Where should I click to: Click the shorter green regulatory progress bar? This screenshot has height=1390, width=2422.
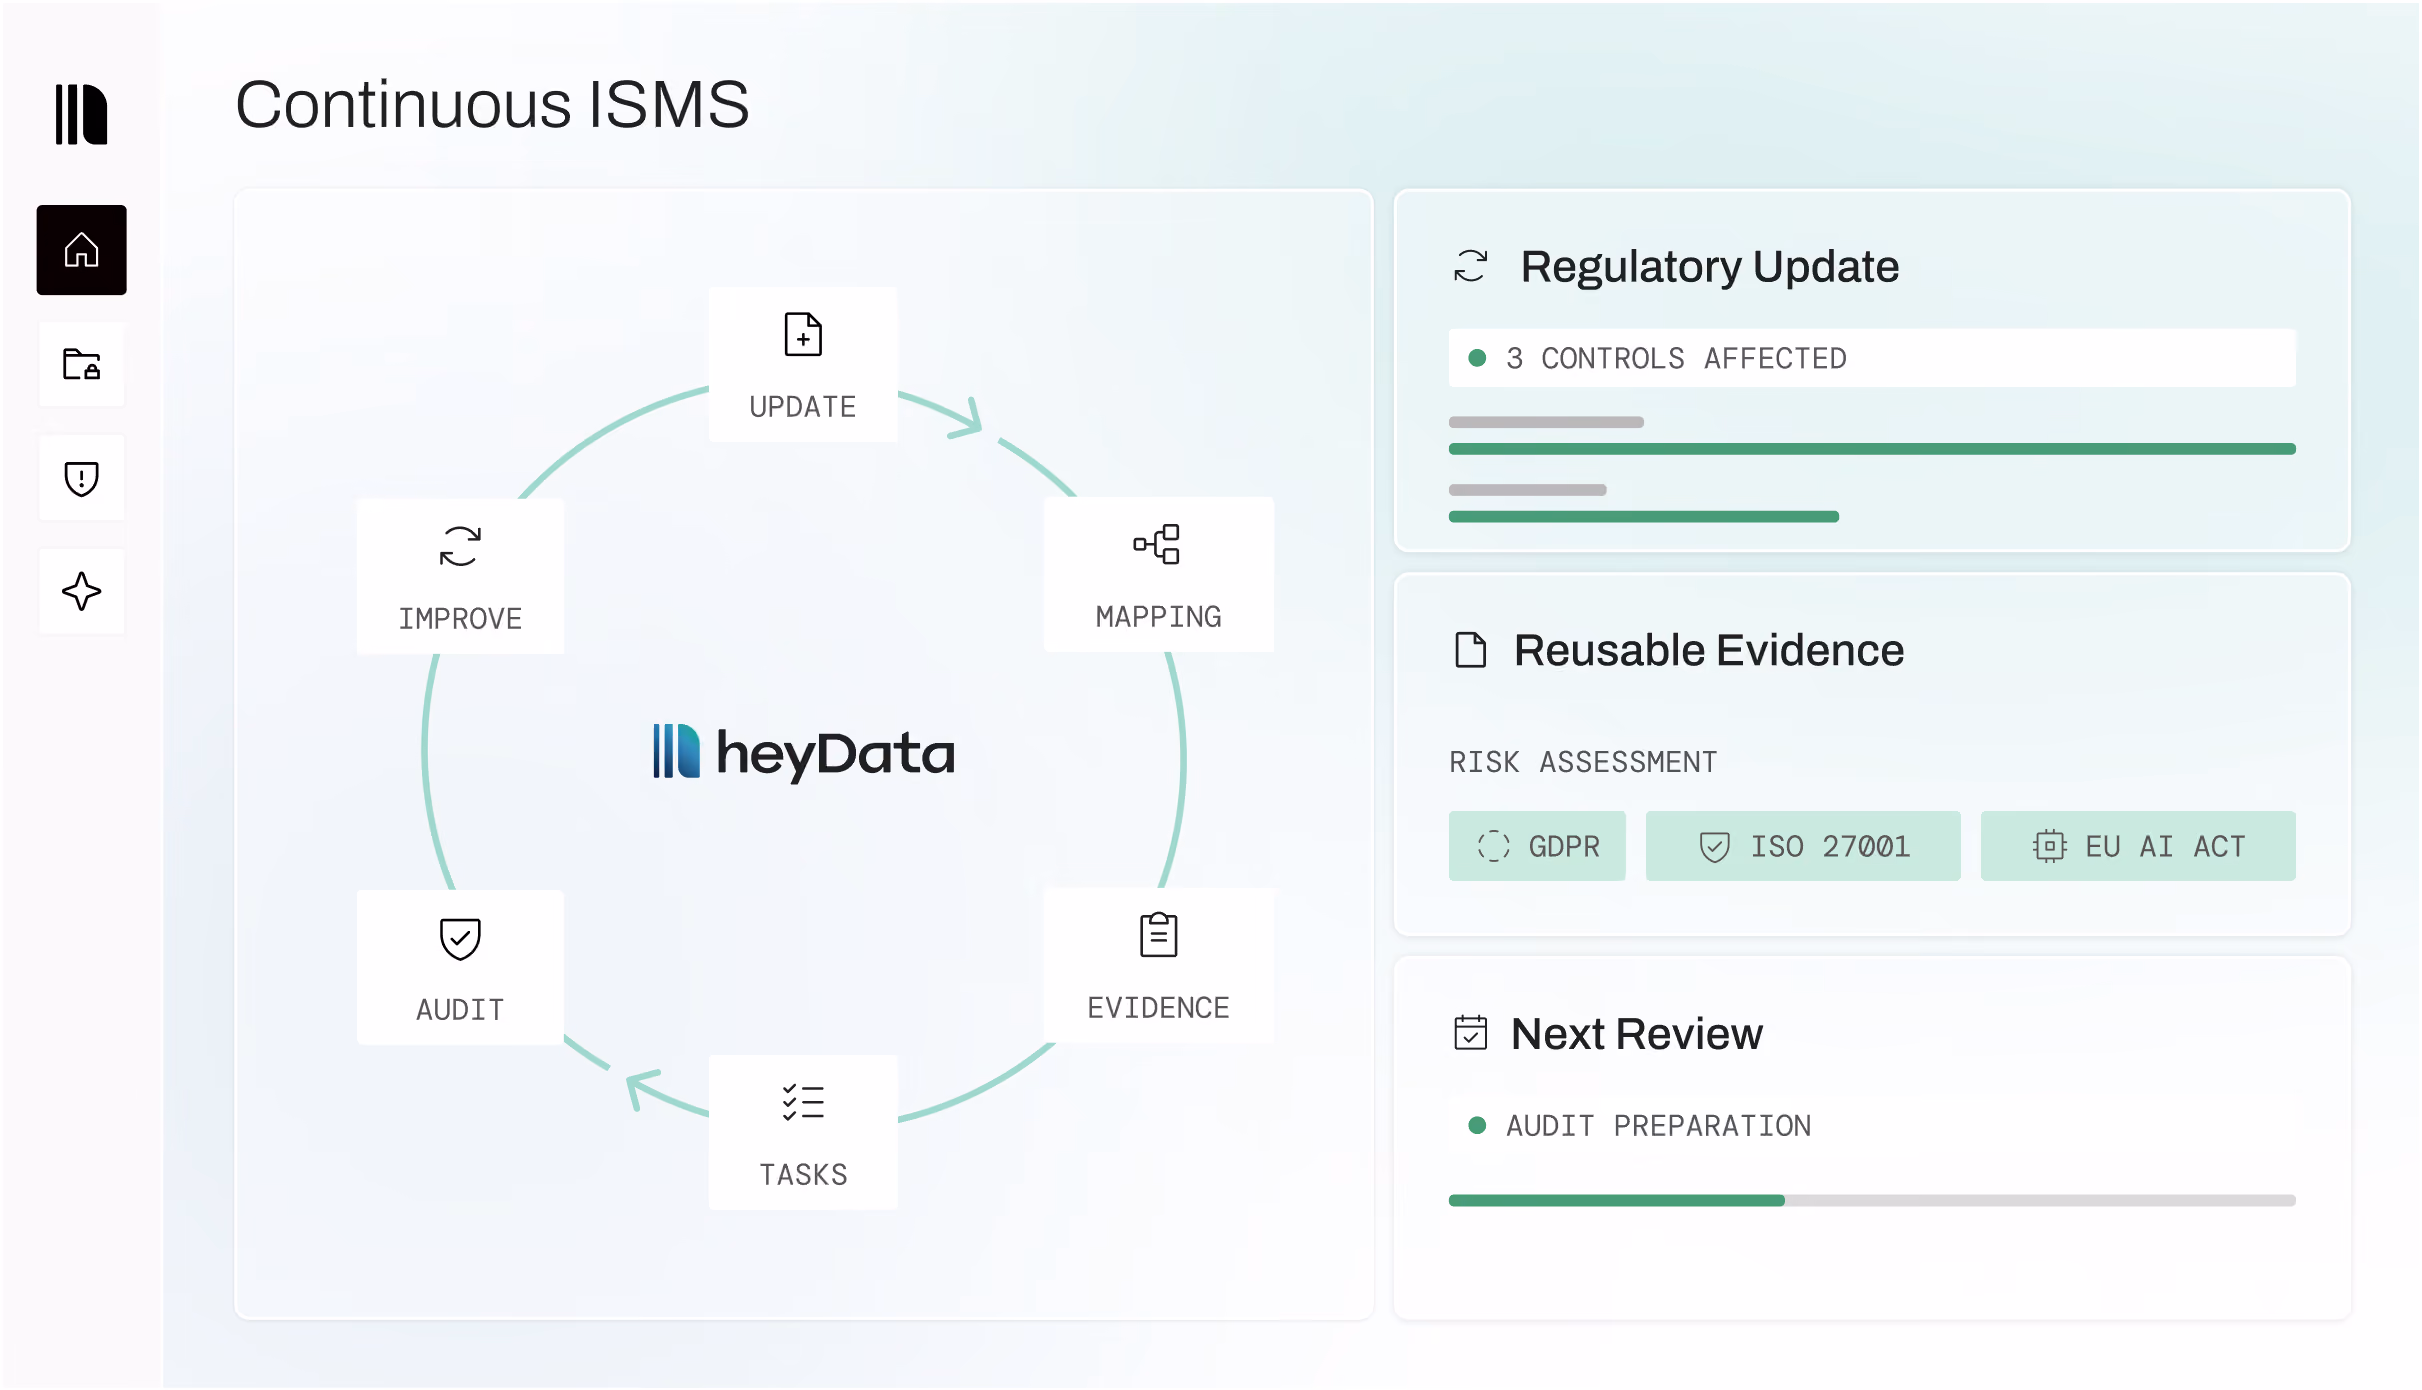pos(1644,517)
